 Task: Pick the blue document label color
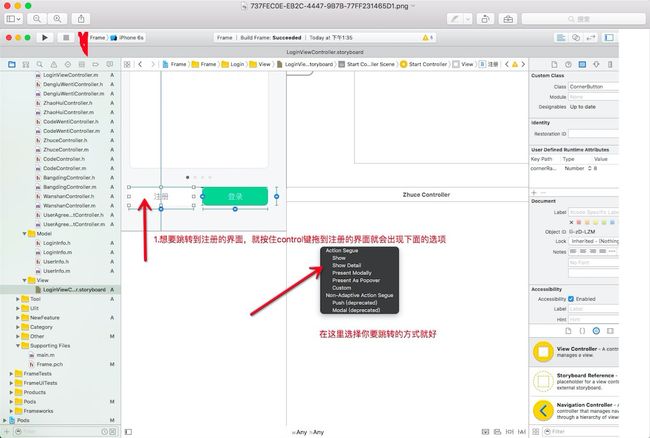point(612,222)
